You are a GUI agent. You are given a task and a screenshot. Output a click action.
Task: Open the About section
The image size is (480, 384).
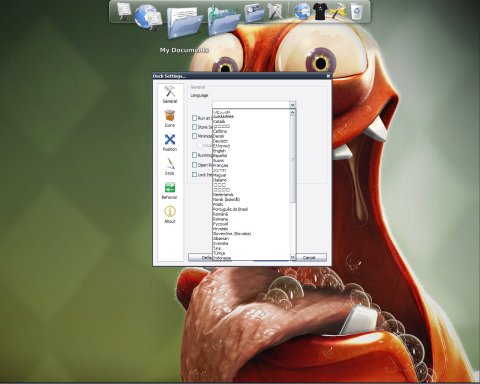[x=170, y=214]
